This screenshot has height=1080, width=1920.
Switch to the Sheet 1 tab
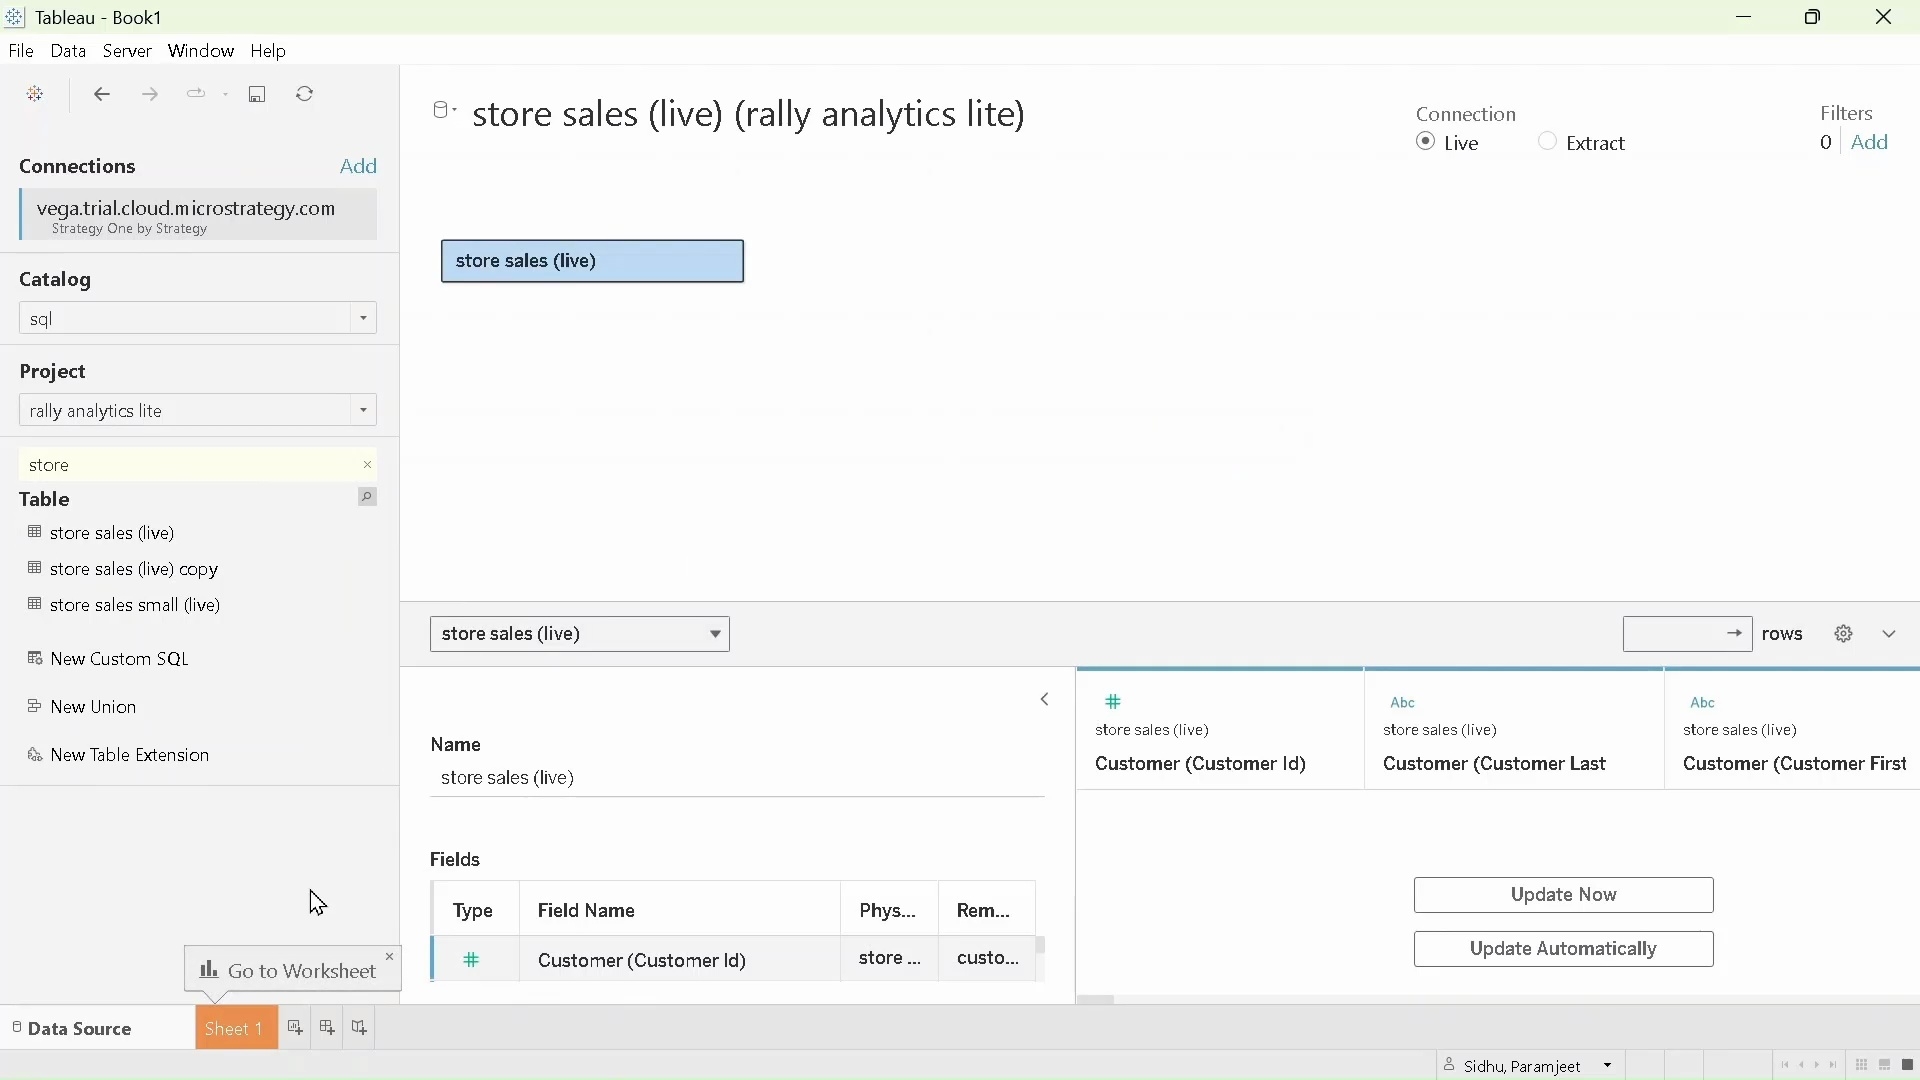pos(235,1029)
